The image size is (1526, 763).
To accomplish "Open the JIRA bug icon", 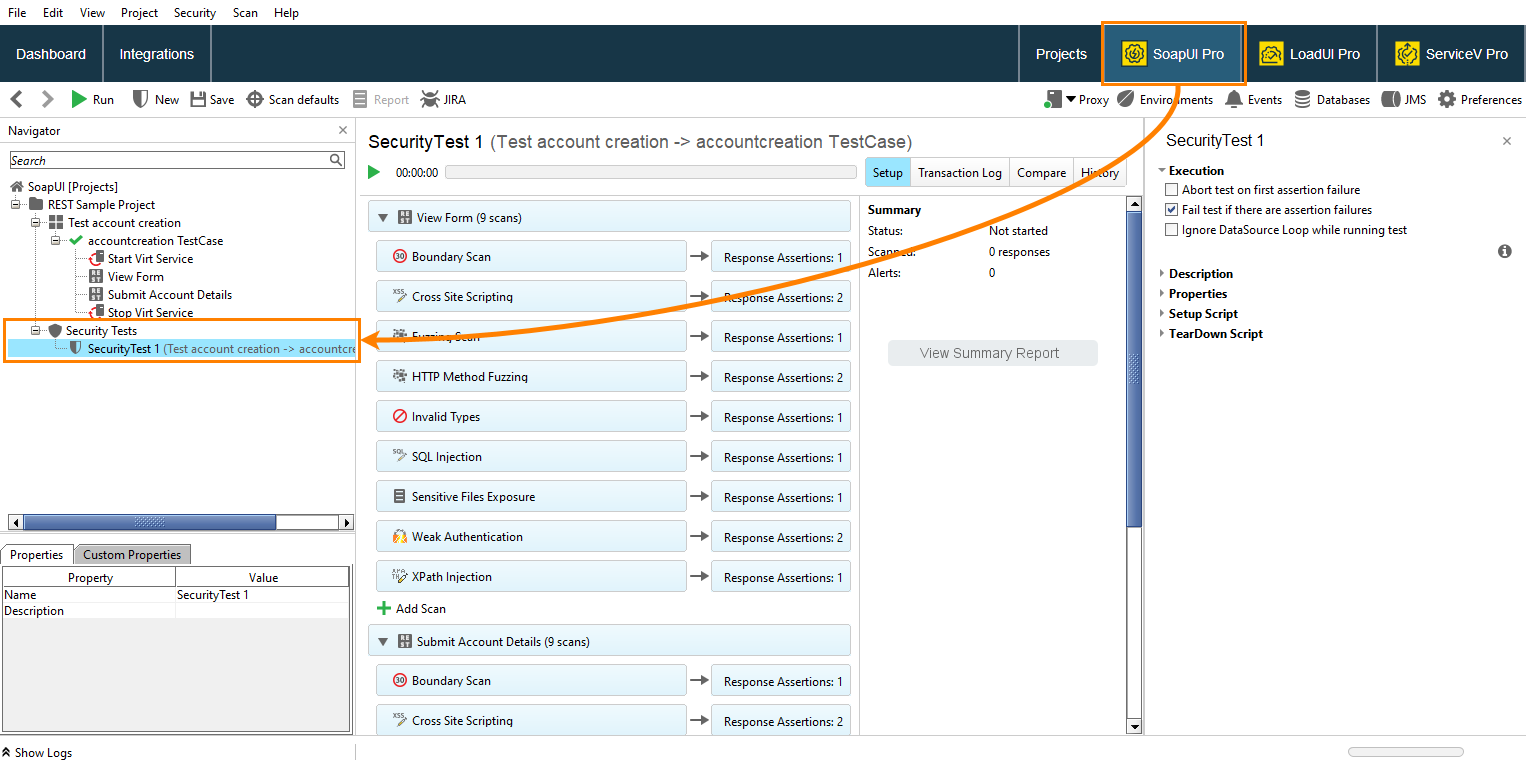I will 430,99.
